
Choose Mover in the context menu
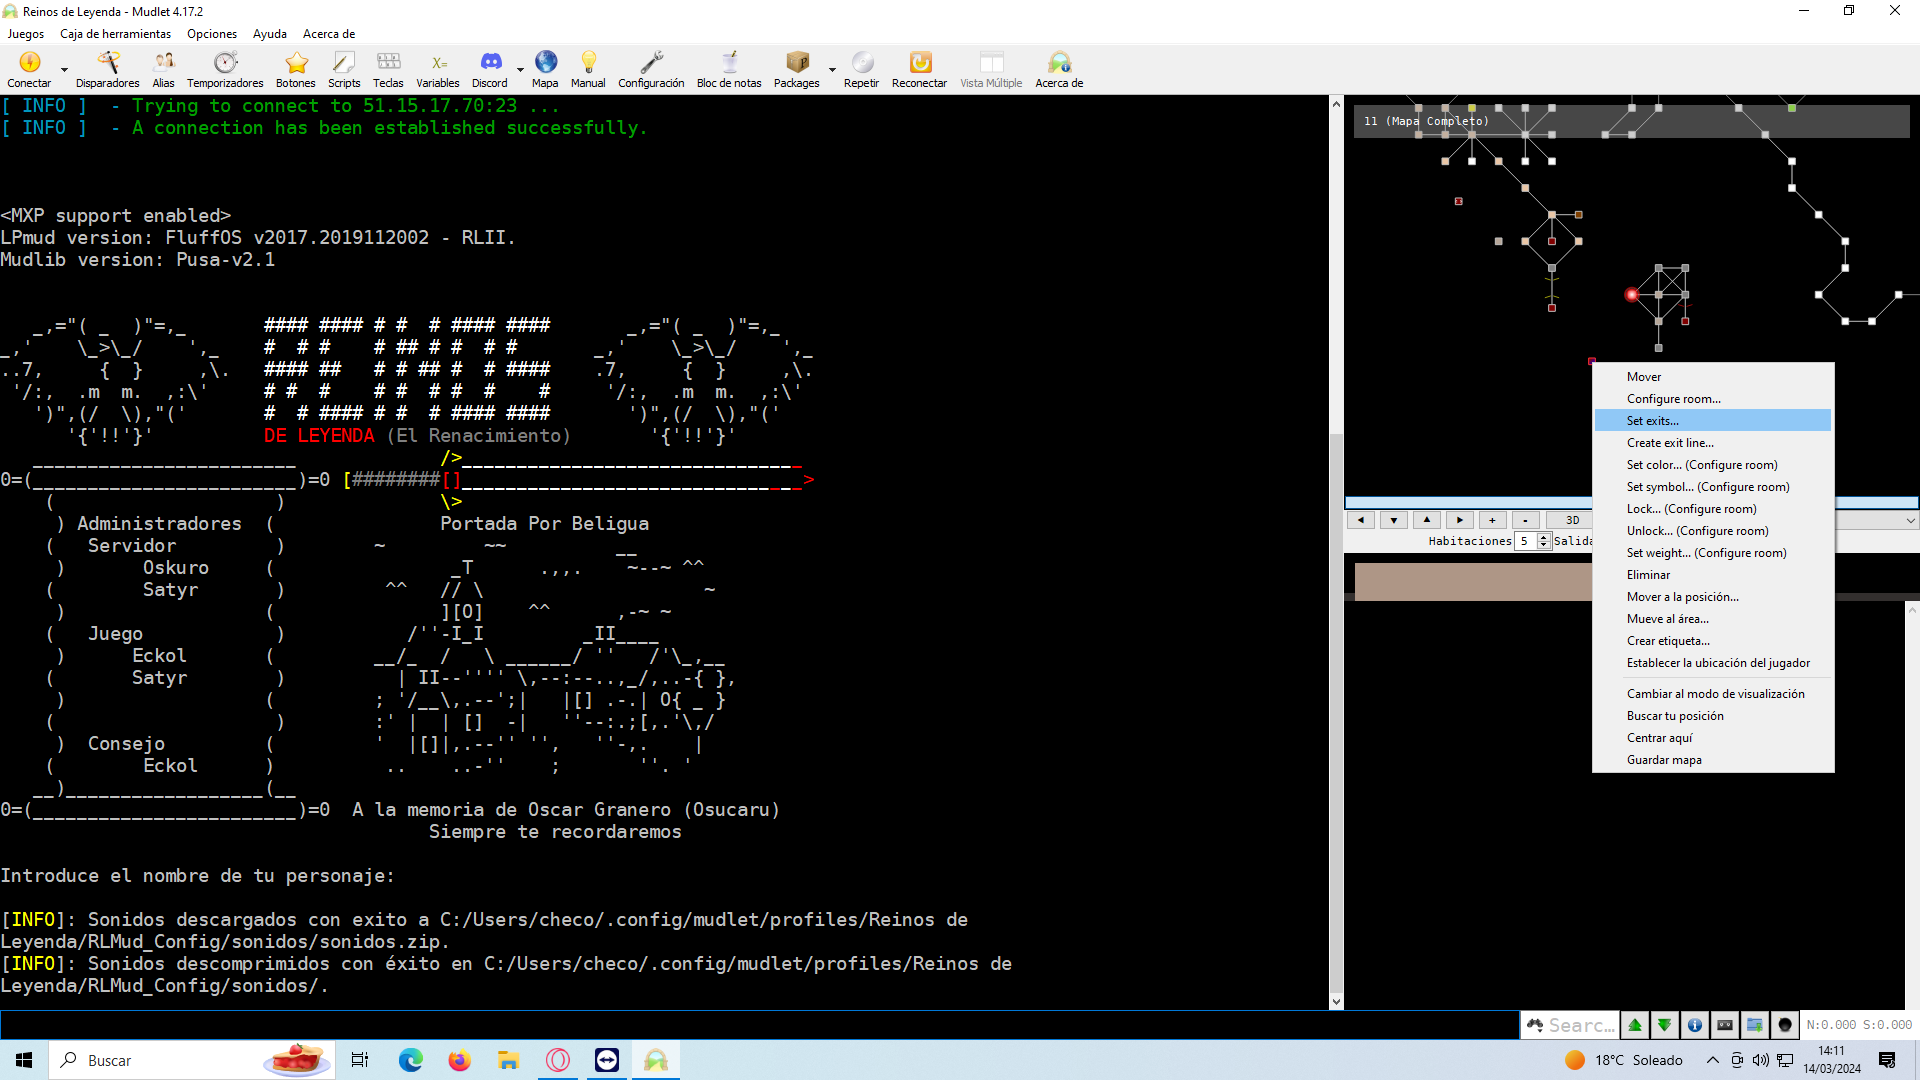click(x=1713, y=377)
